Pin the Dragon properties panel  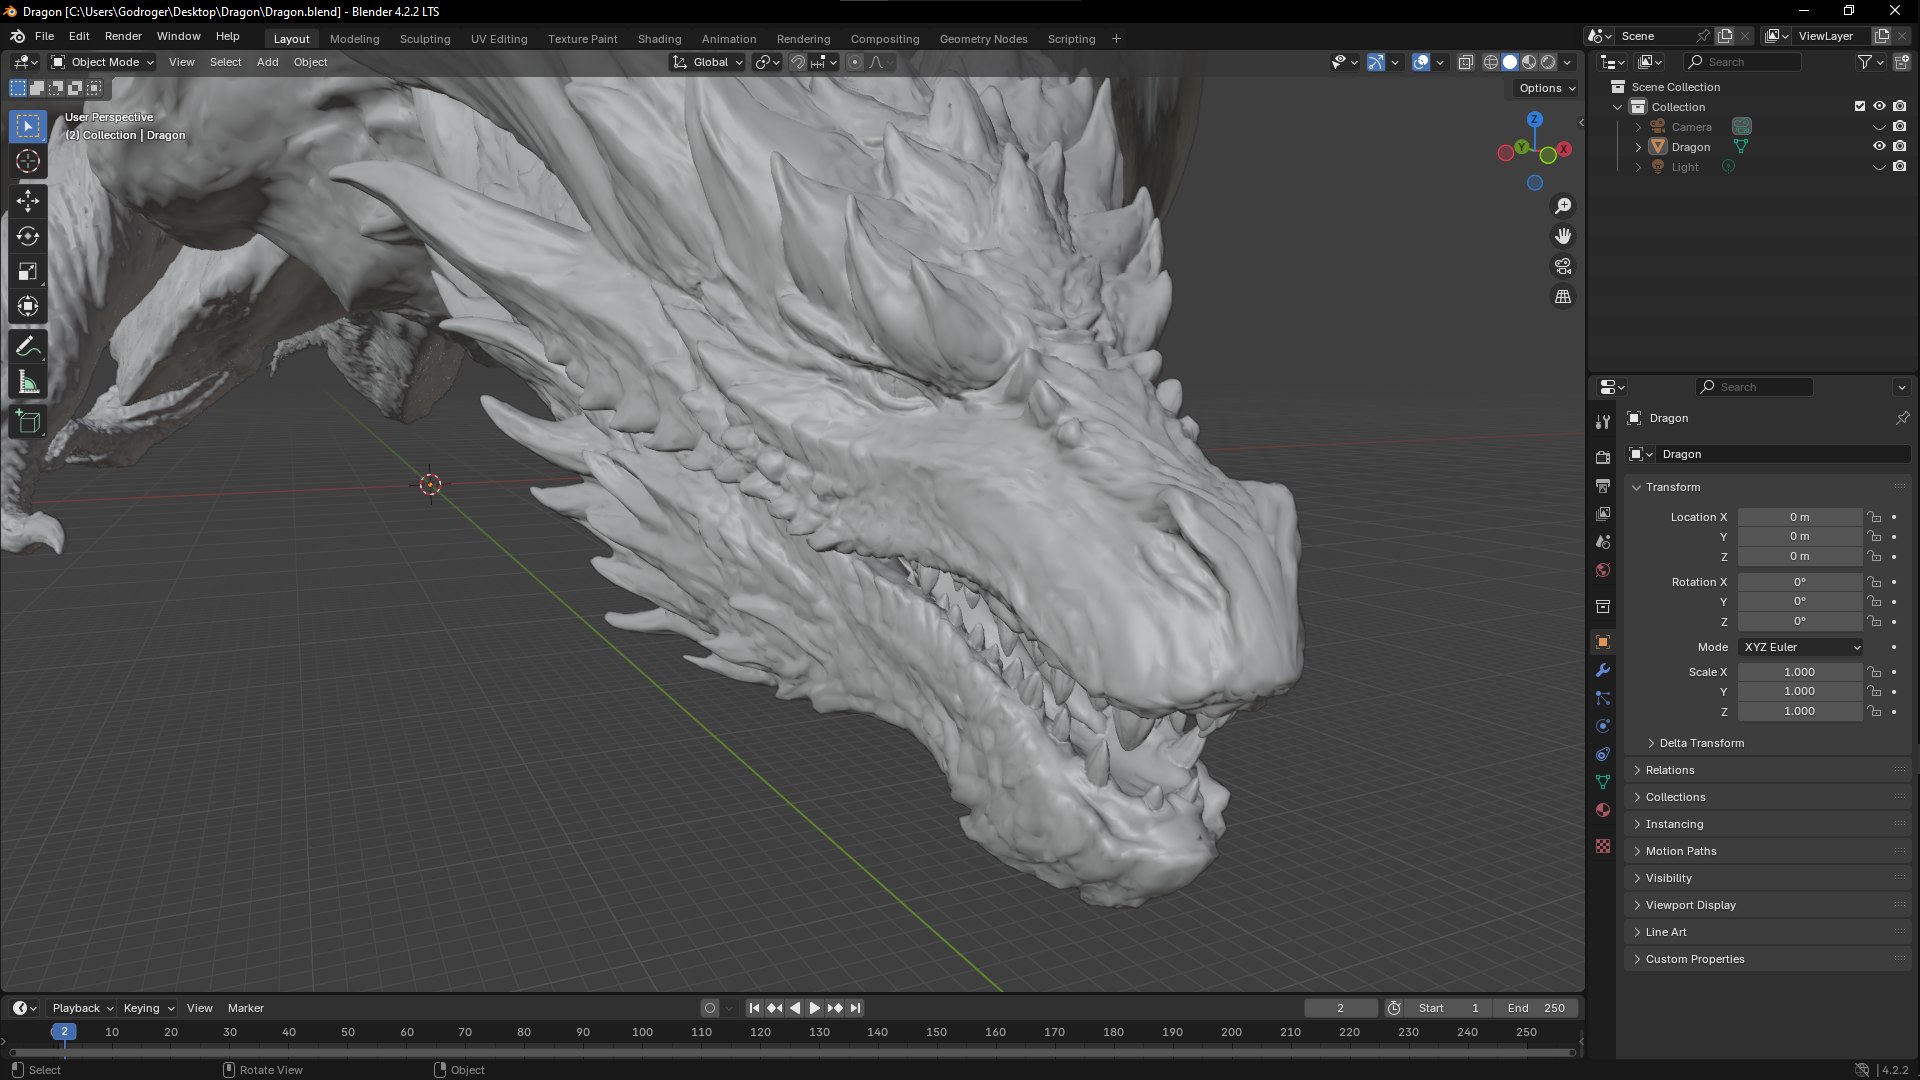1902,418
